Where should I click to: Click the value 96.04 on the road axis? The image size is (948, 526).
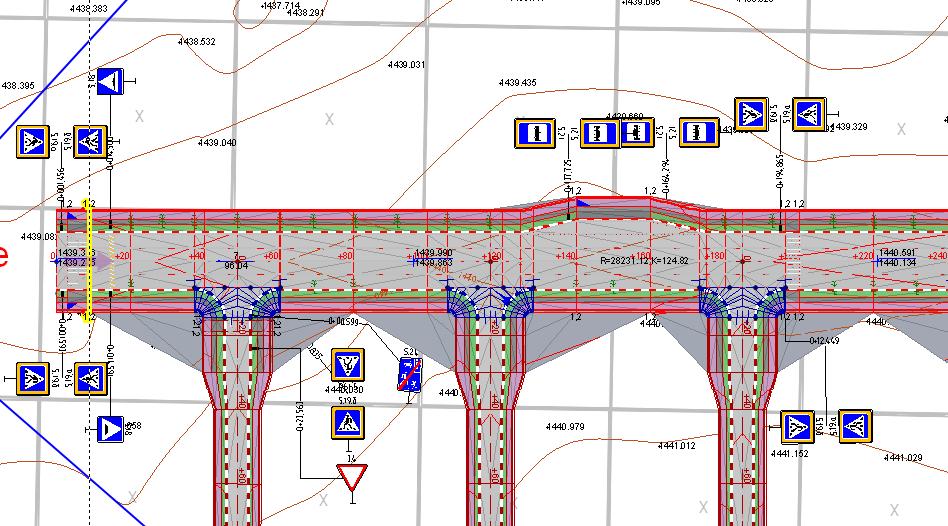pyautogui.click(x=236, y=265)
